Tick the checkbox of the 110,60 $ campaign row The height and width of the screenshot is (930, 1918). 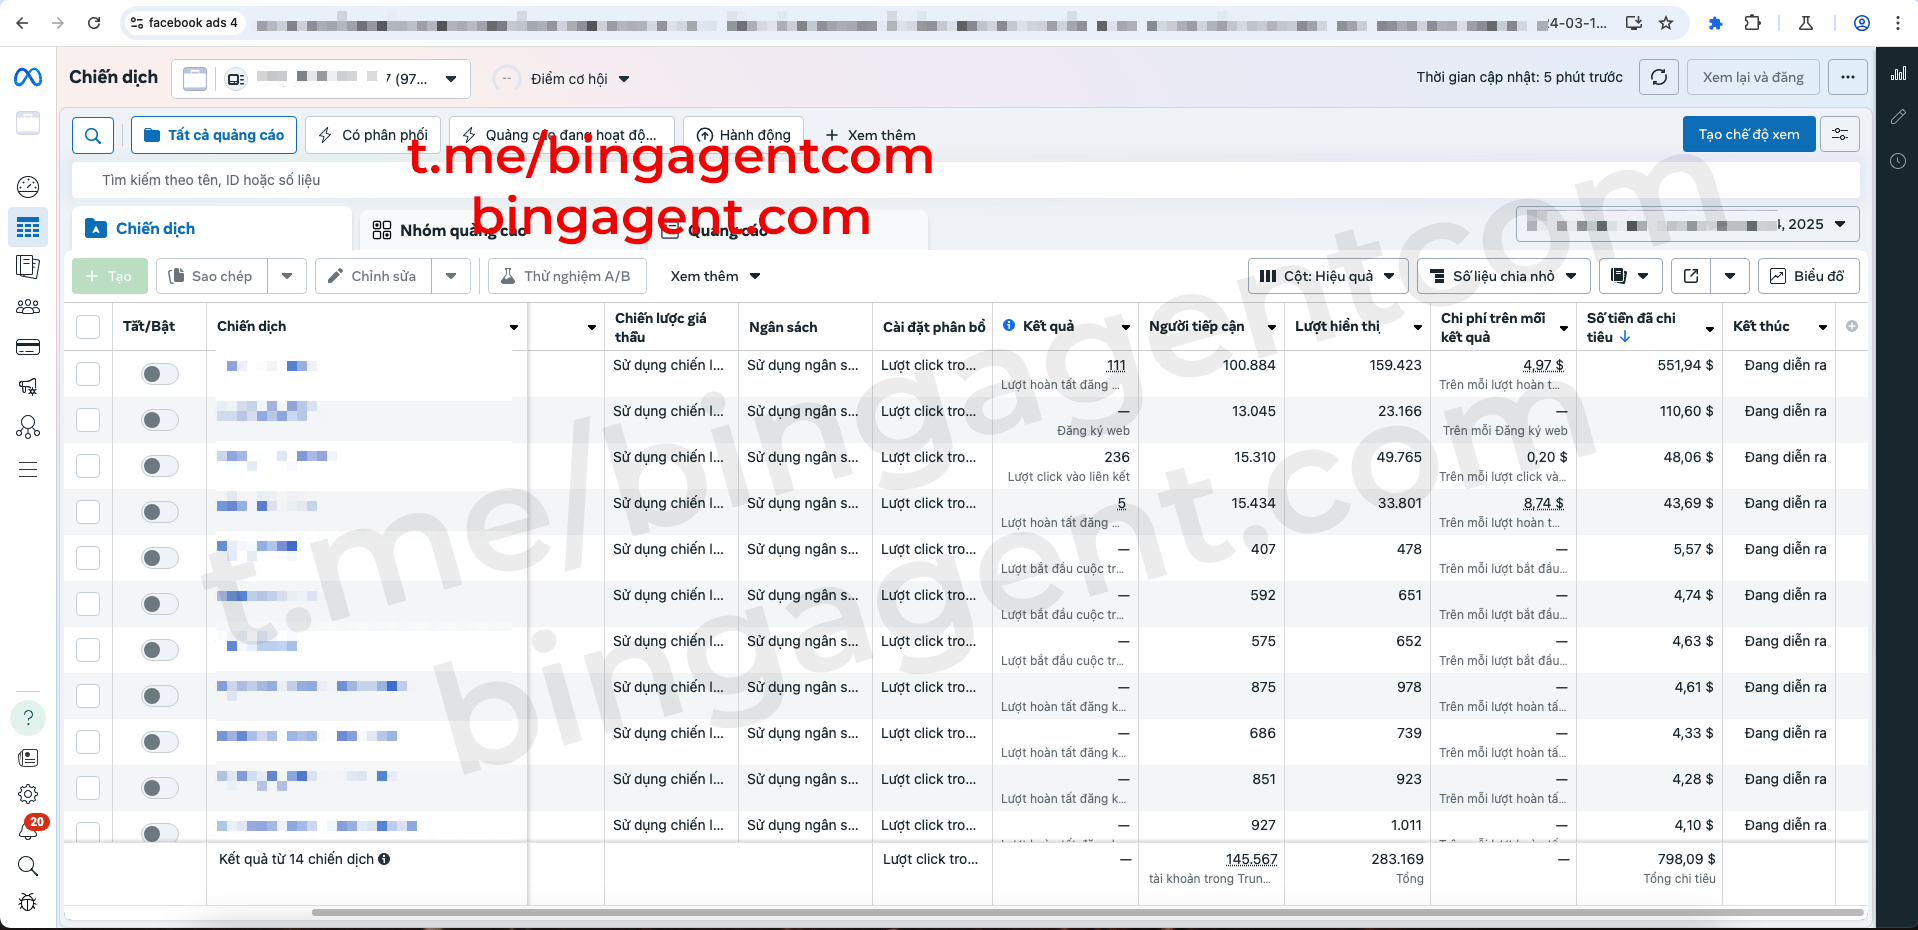click(x=88, y=420)
